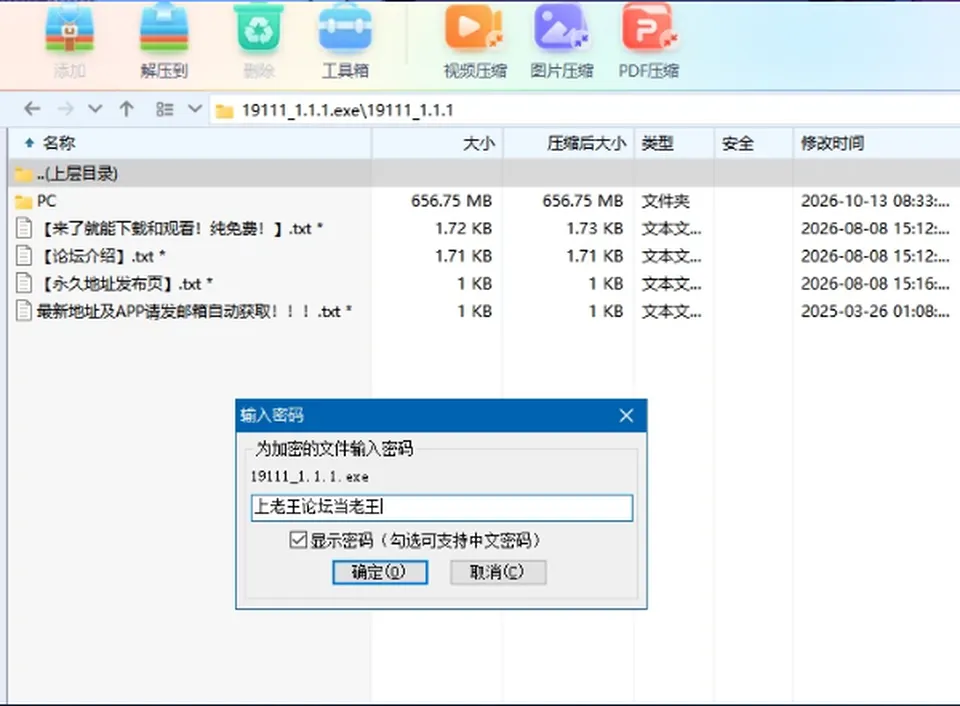
Task: Click the 656.75 MB size cell of PC
Action: coord(451,201)
